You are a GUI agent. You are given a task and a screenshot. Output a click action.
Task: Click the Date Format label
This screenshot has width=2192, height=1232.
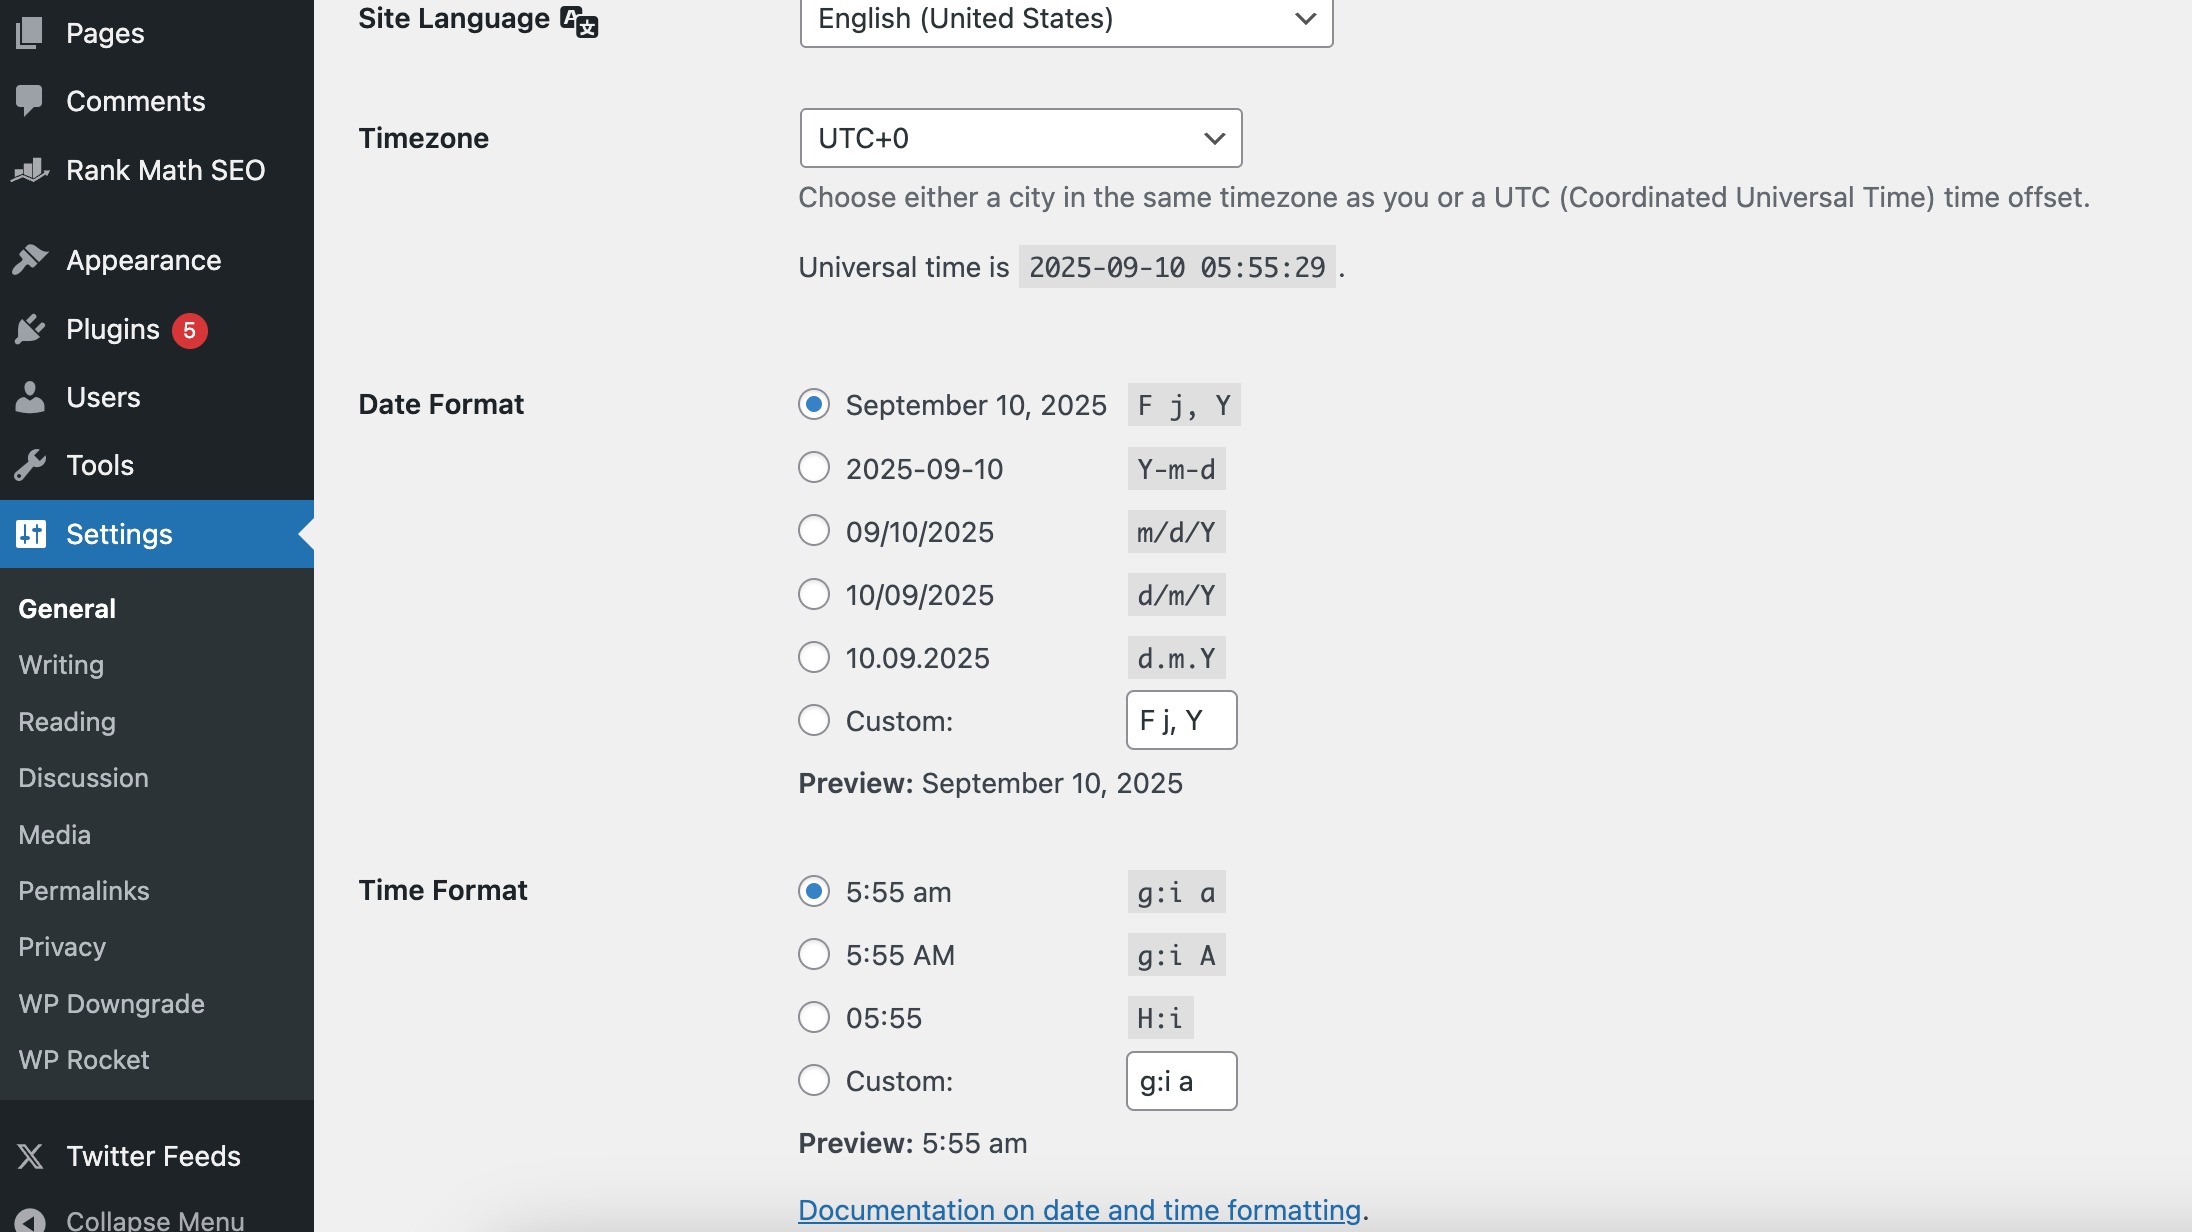[x=441, y=404]
